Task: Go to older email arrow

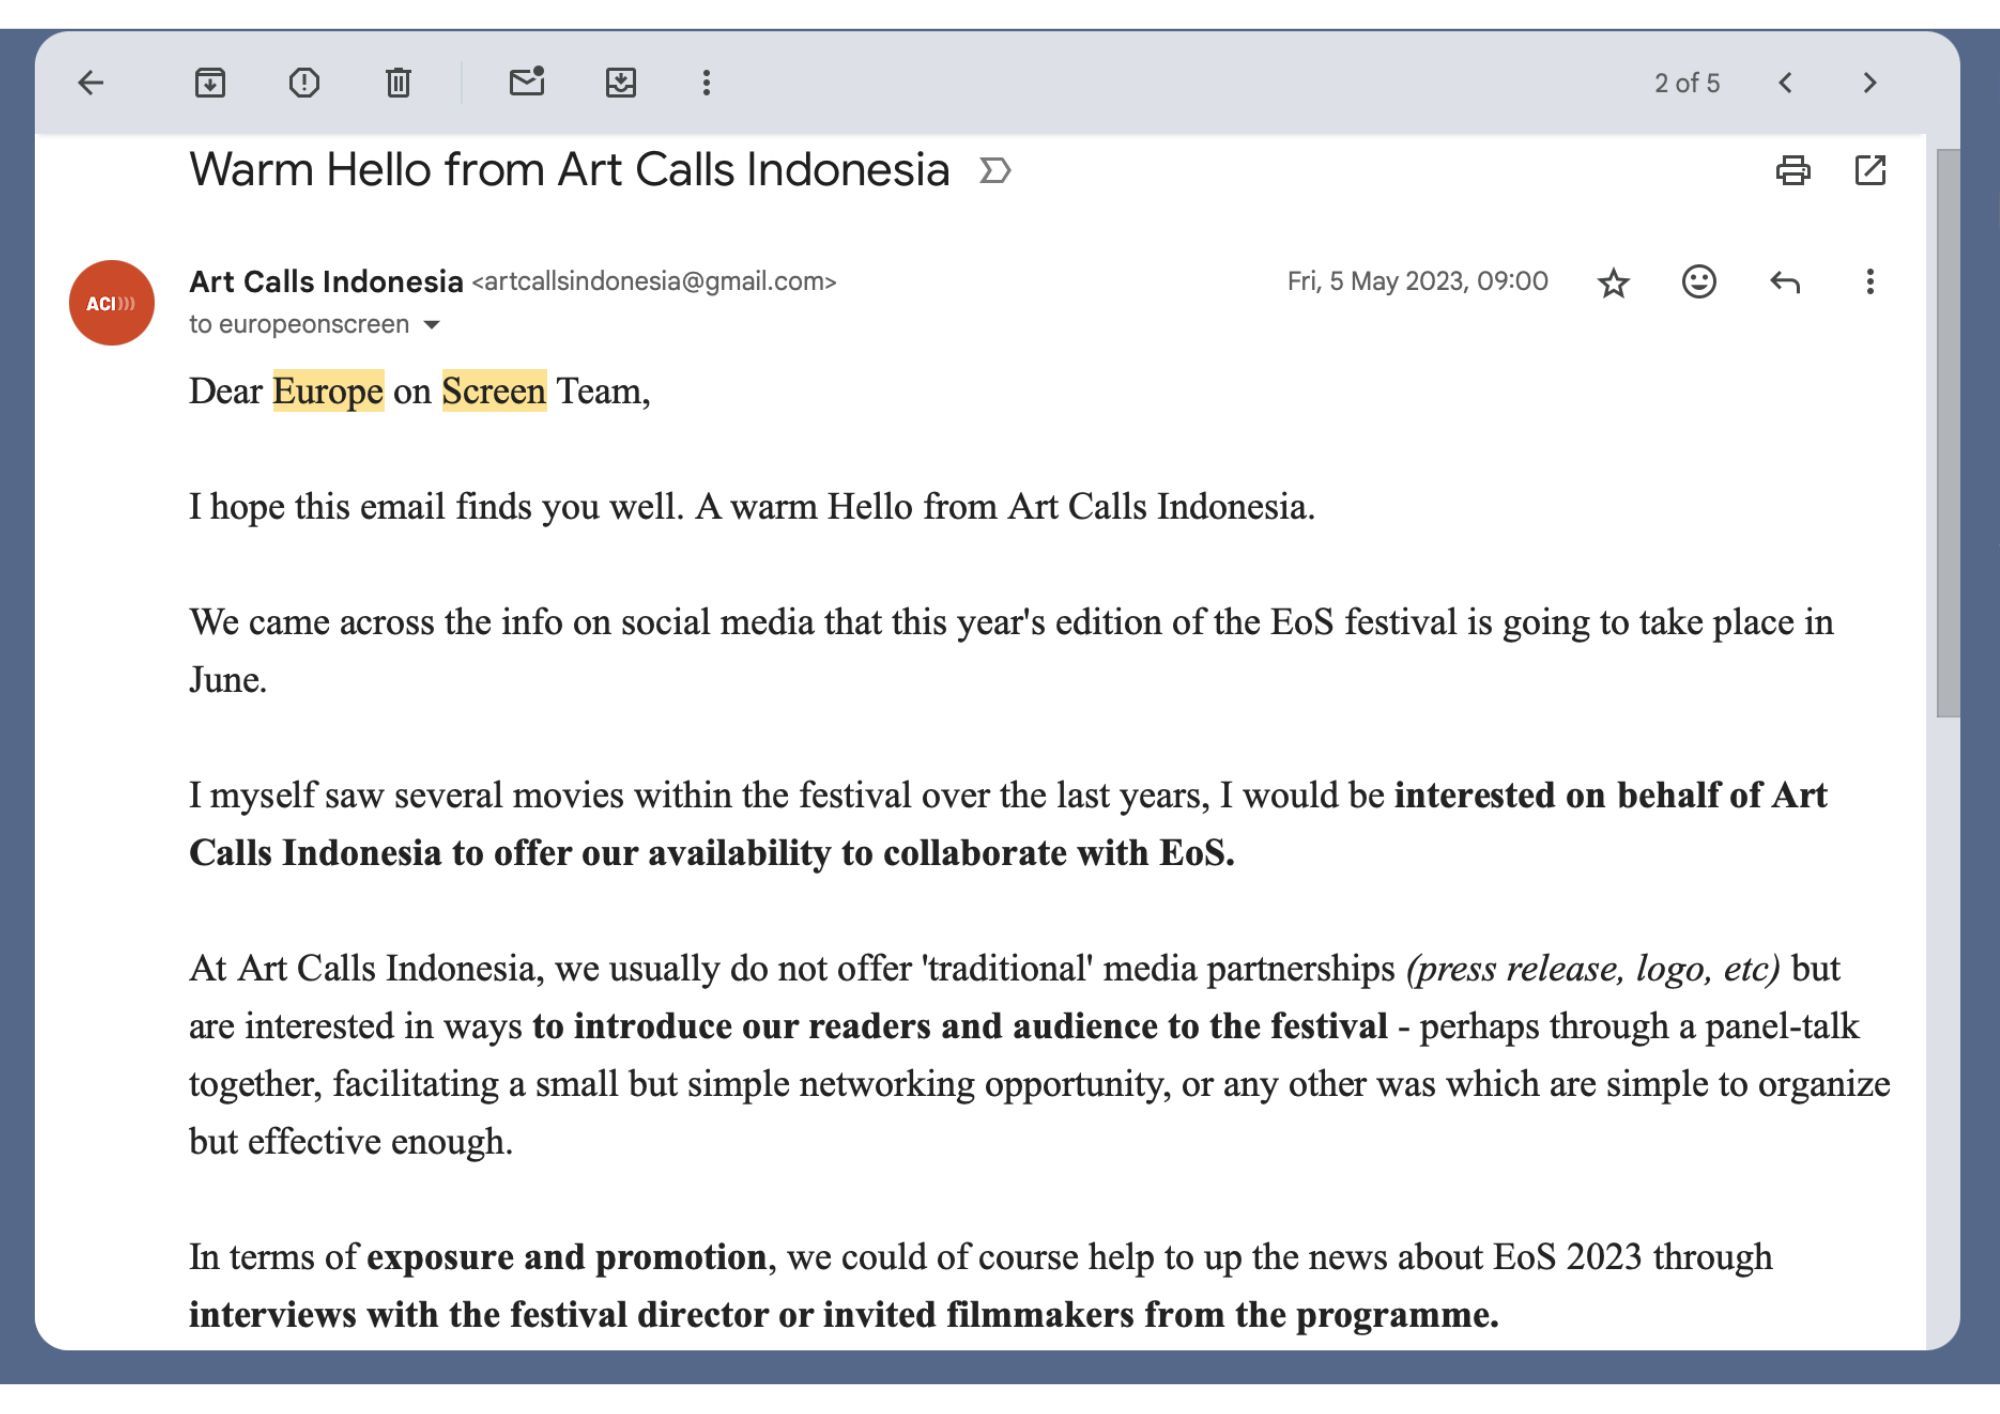Action: 1870,83
